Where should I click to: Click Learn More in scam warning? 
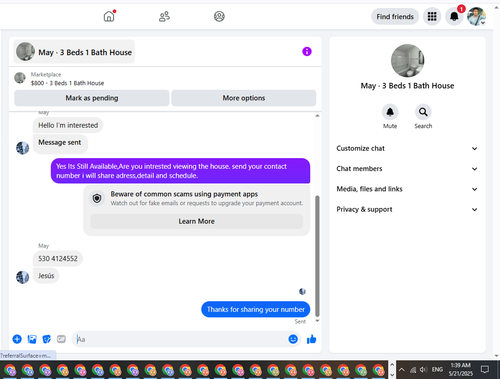[x=196, y=221]
